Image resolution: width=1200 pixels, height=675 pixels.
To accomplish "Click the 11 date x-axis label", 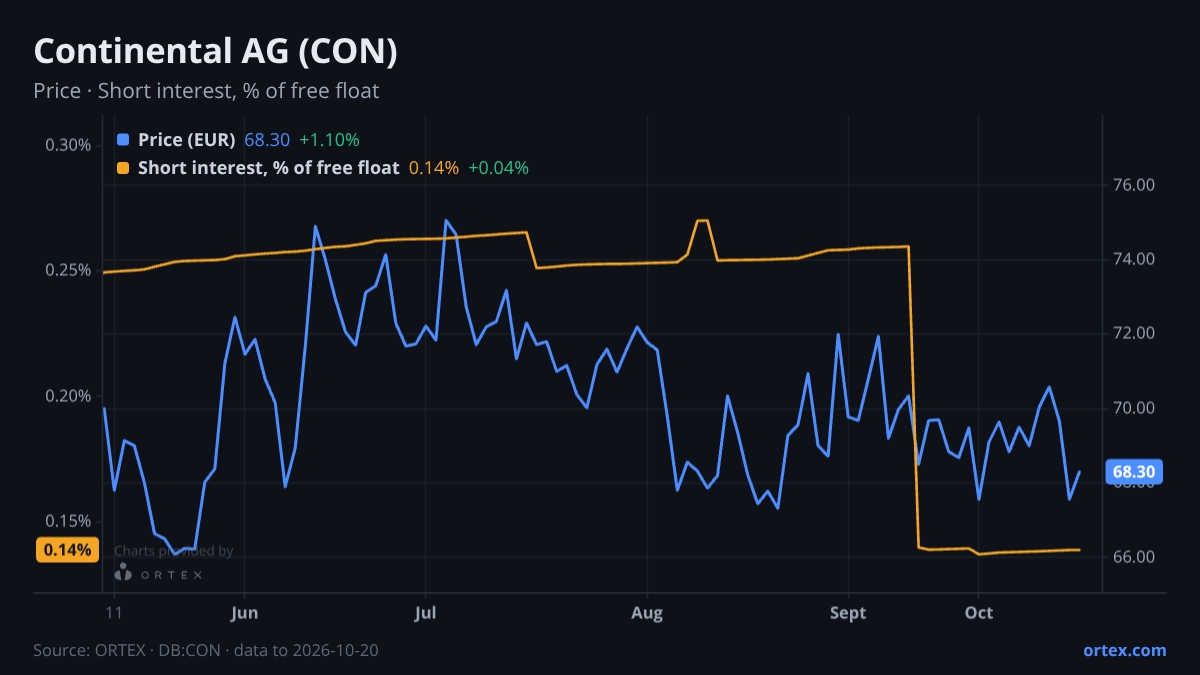I will [x=114, y=613].
